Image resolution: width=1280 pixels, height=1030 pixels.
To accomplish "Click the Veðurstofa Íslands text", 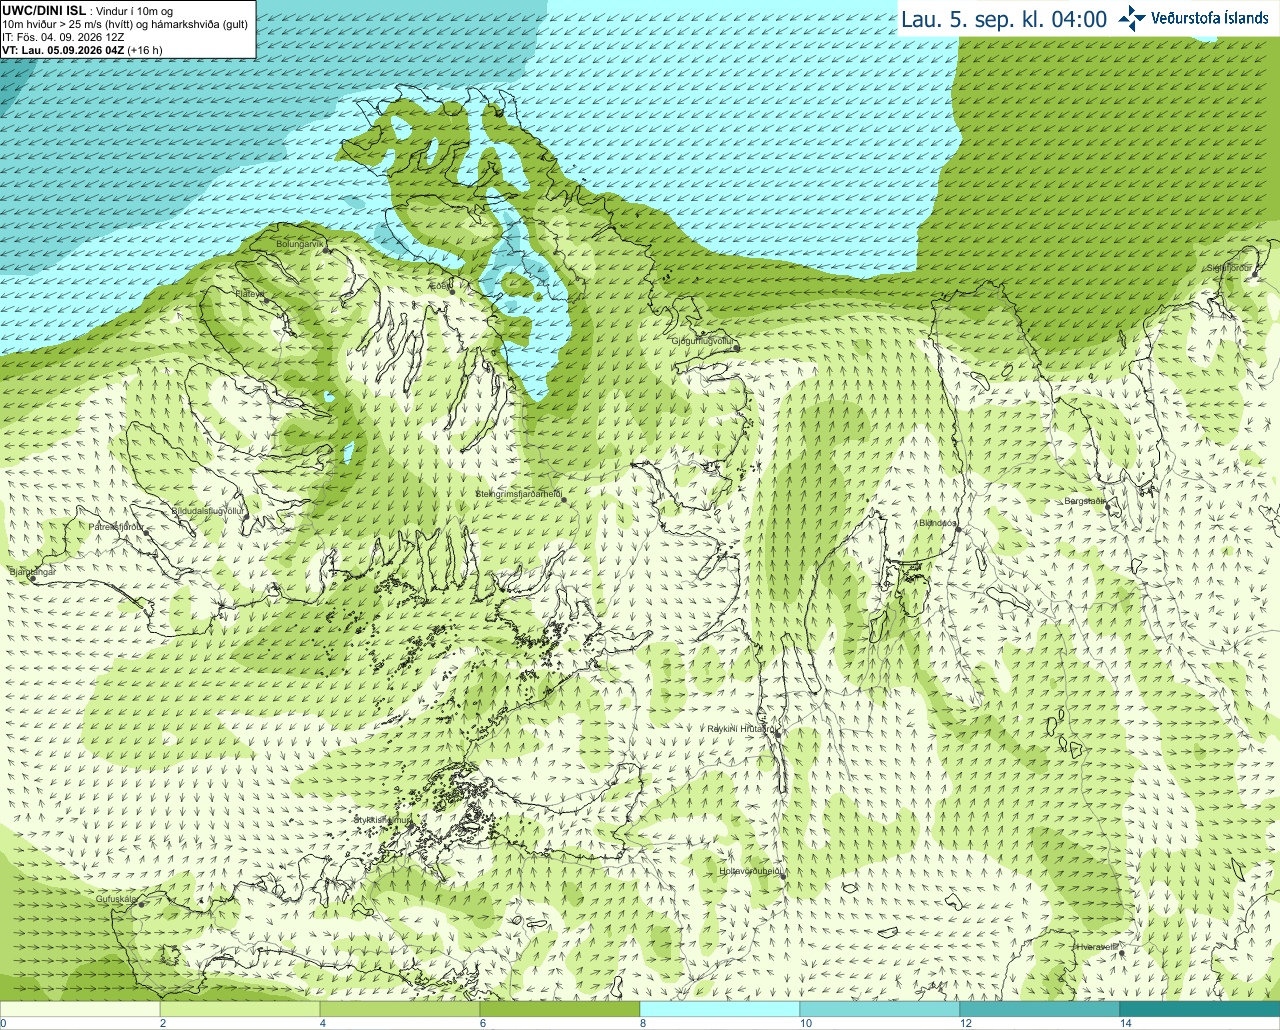I will (x=1210, y=18).
